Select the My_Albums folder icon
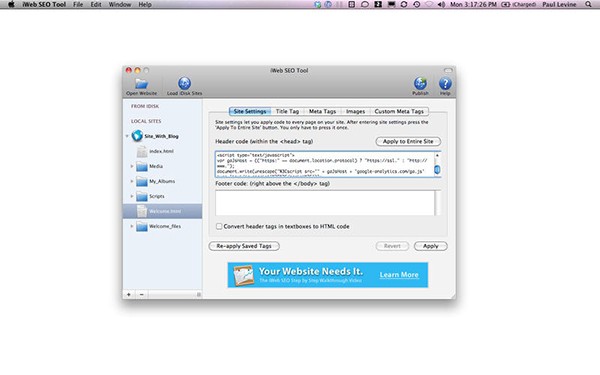Image resolution: width=600 pixels, height=375 pixels. point(142,181)
